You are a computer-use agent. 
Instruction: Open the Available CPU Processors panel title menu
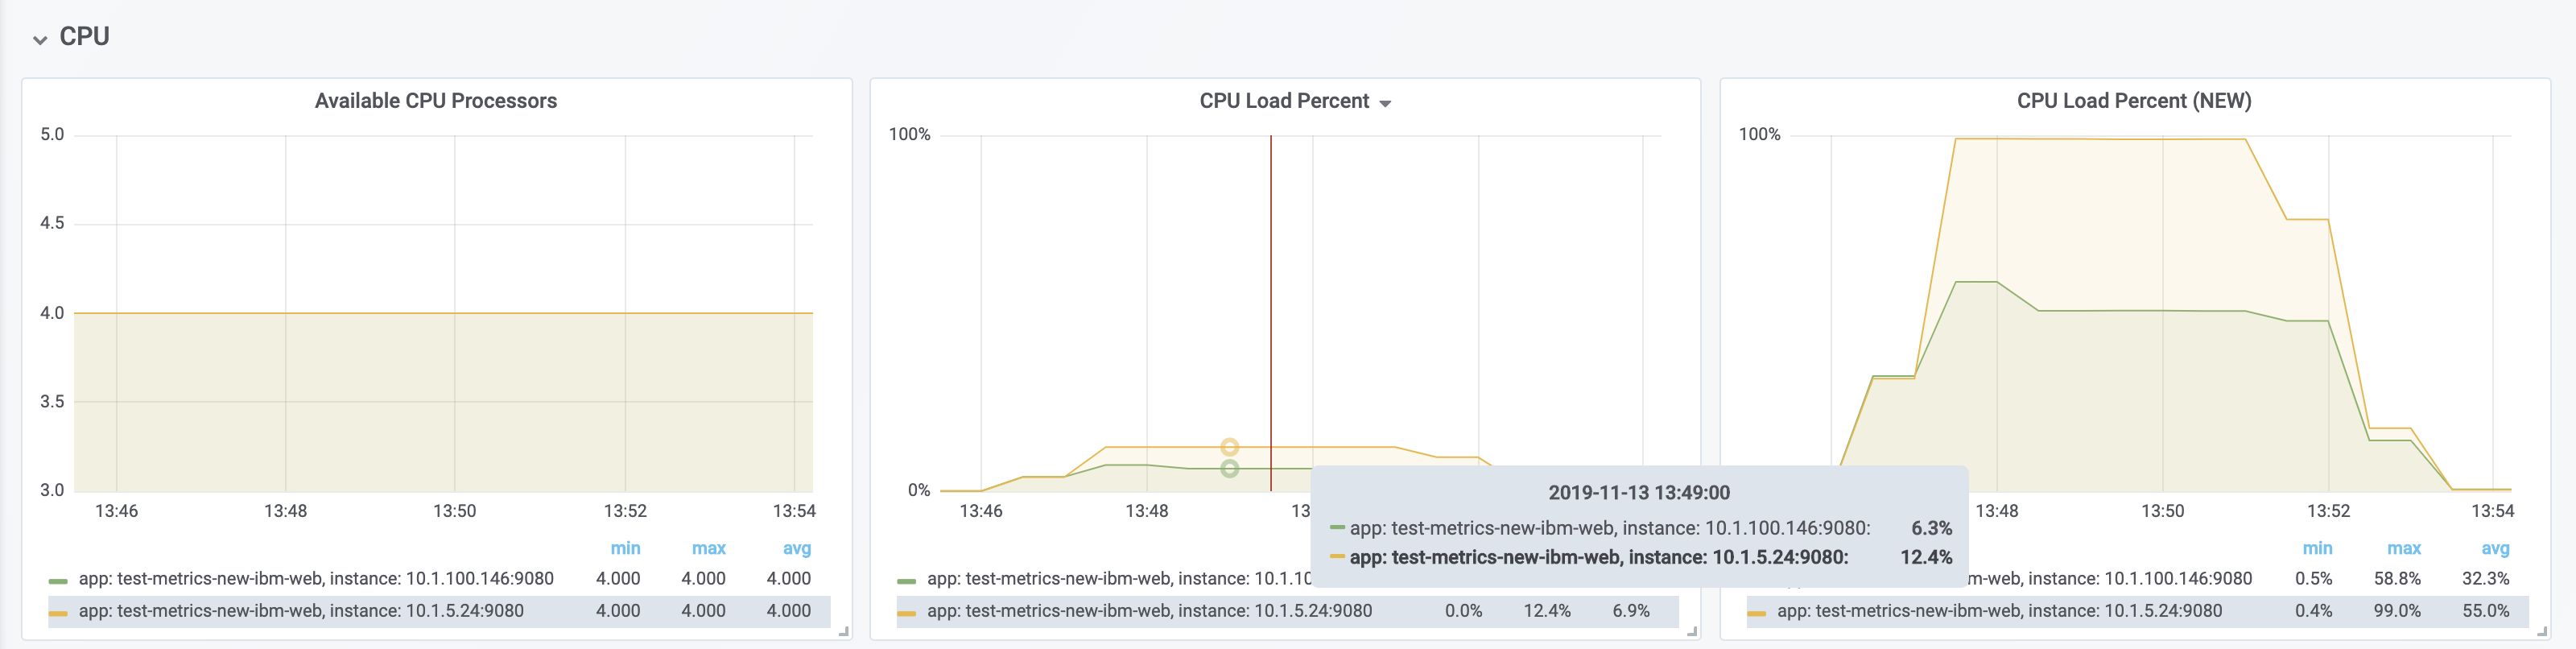click(x=435, y=101)
